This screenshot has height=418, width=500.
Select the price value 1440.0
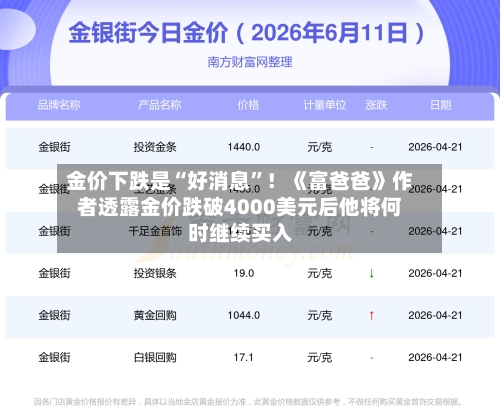pos(244,147)
